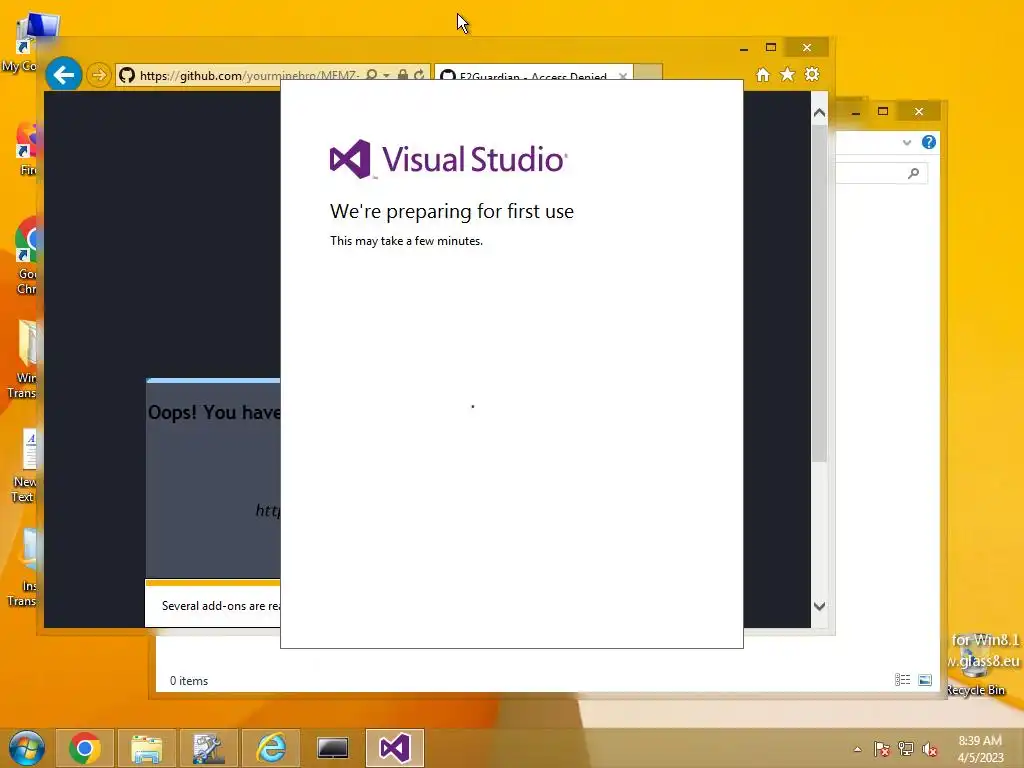This screenshot has height=768, width=1024.
Task: Switch Explorer to large icons view
Action: (925, 680)
